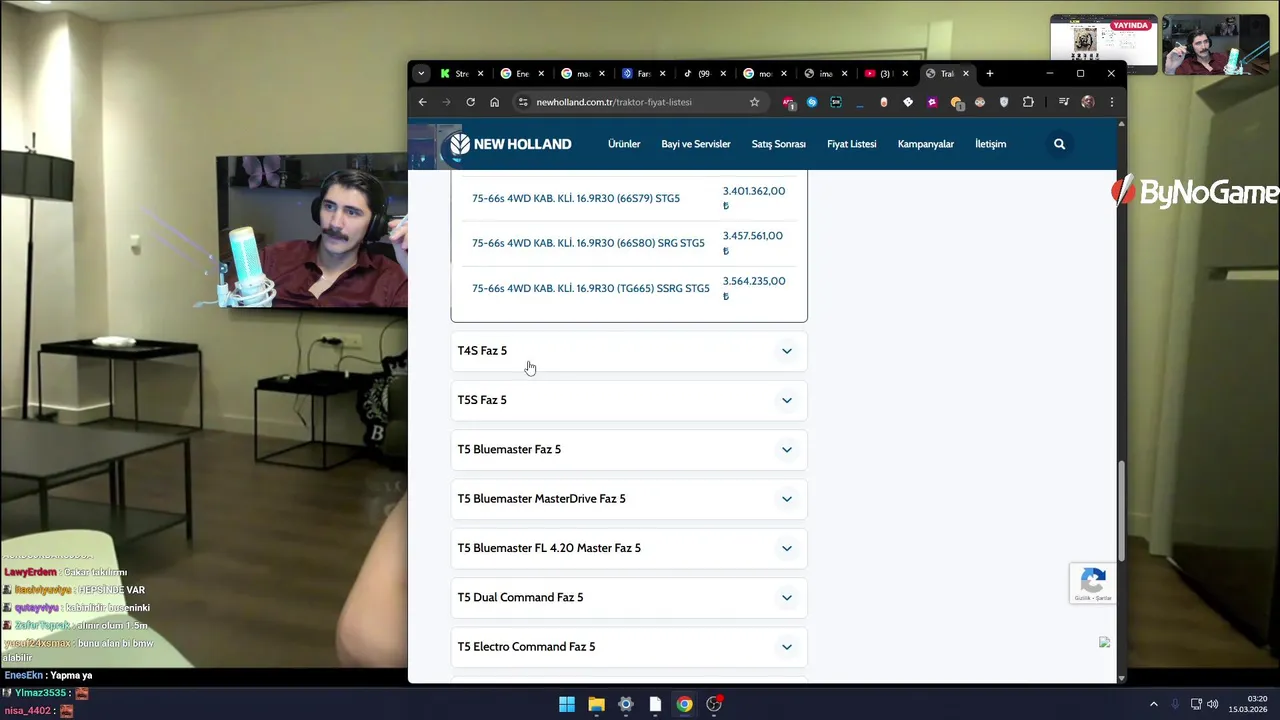Open the Fiyat Listesi menu
Screen dimensions: 1280x720
pos(852,144)
